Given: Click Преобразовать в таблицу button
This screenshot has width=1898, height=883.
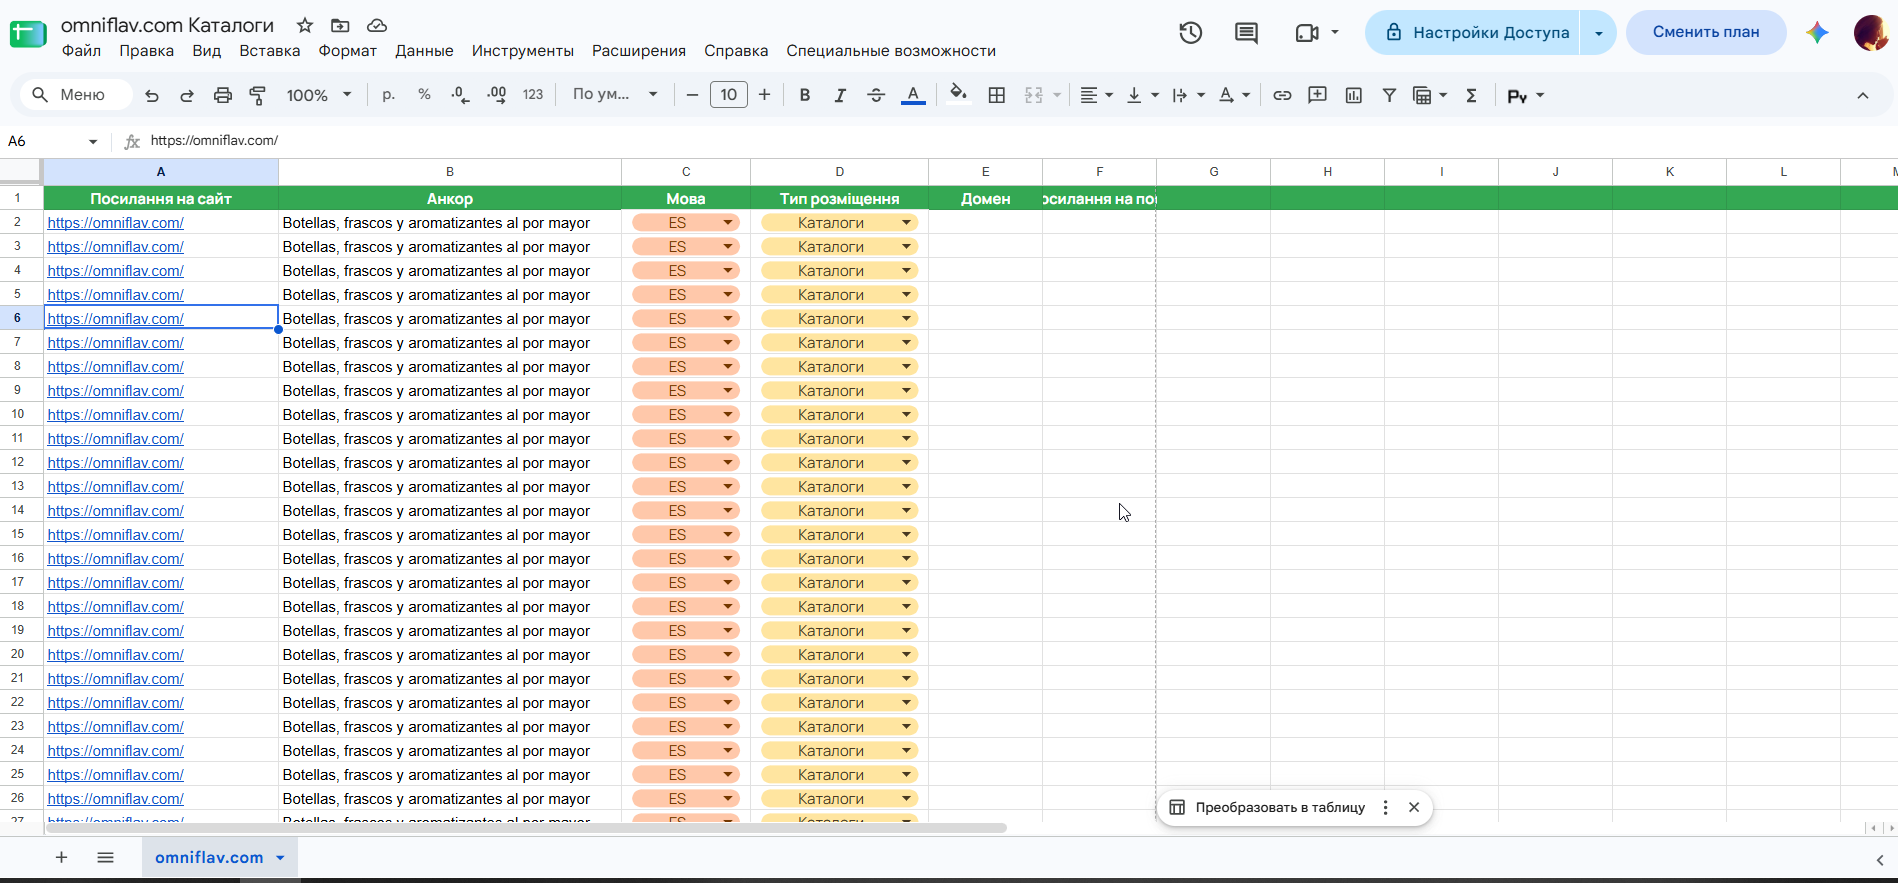Looking at the screenshot, I should pyautogui.click(x=1279, y=807).
